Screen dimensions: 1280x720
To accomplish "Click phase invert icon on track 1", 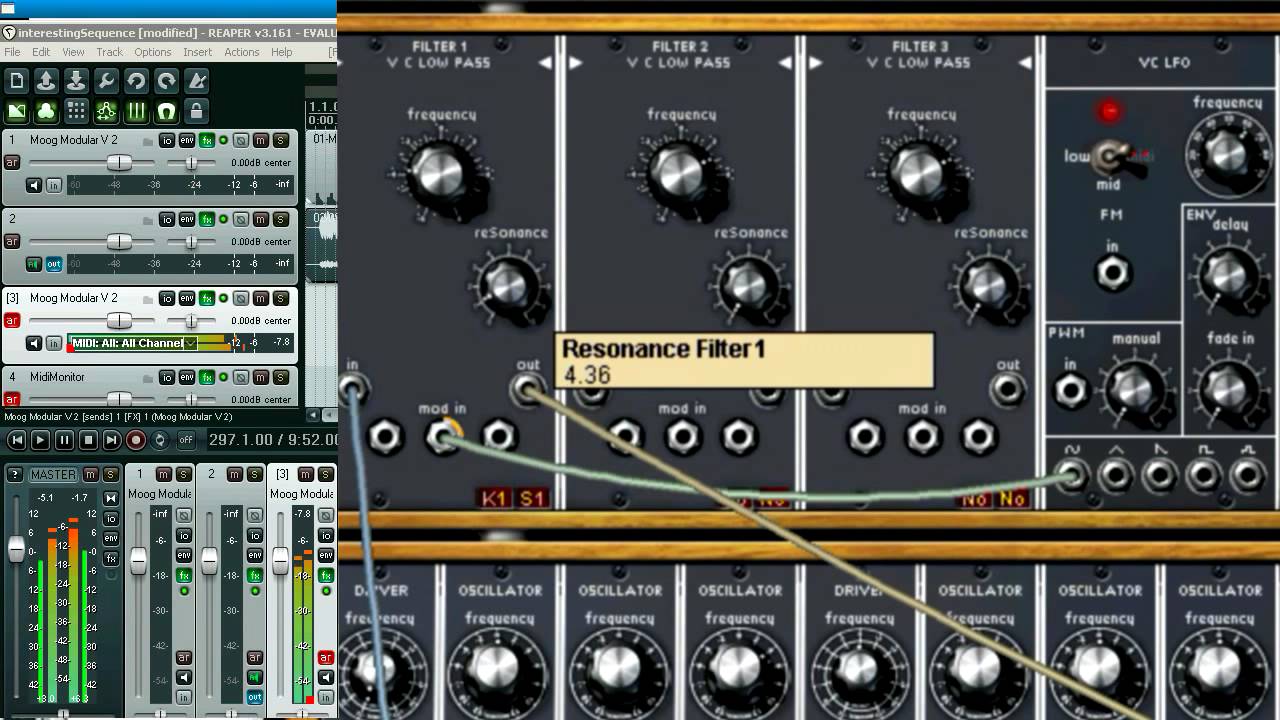I will 241,141.
